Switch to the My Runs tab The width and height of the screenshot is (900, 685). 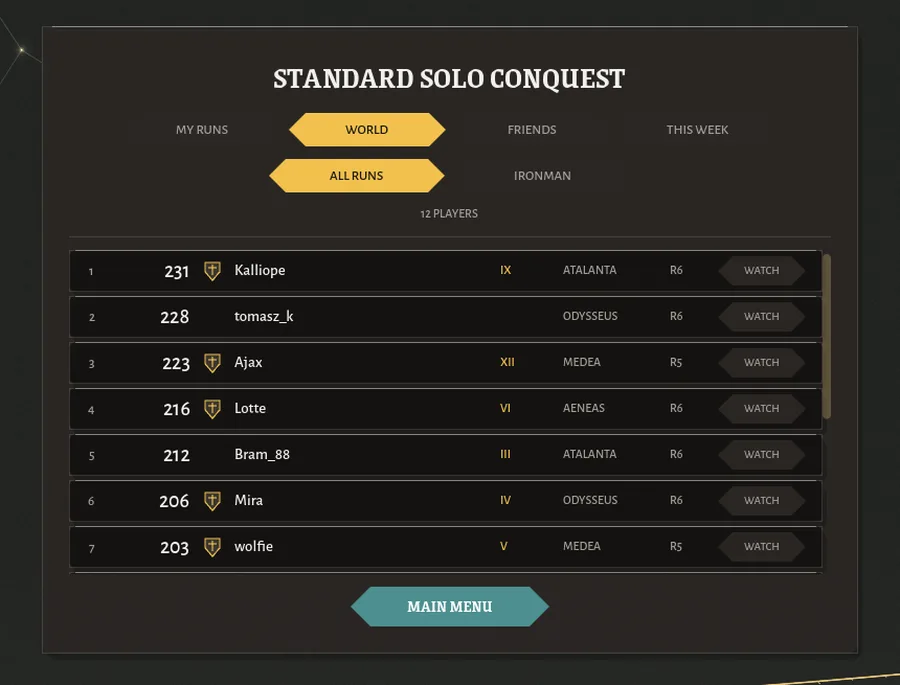coord(202,130)
